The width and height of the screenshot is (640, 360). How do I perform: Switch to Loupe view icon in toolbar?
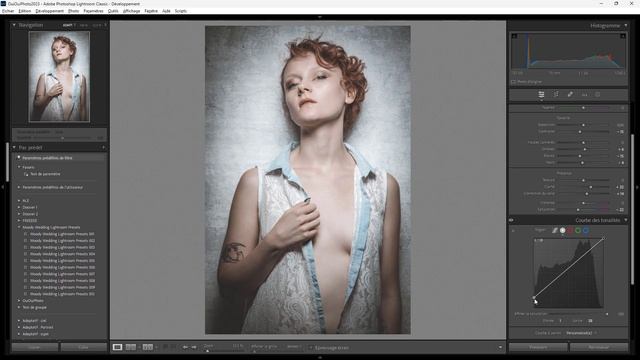(x=118, y=347)
